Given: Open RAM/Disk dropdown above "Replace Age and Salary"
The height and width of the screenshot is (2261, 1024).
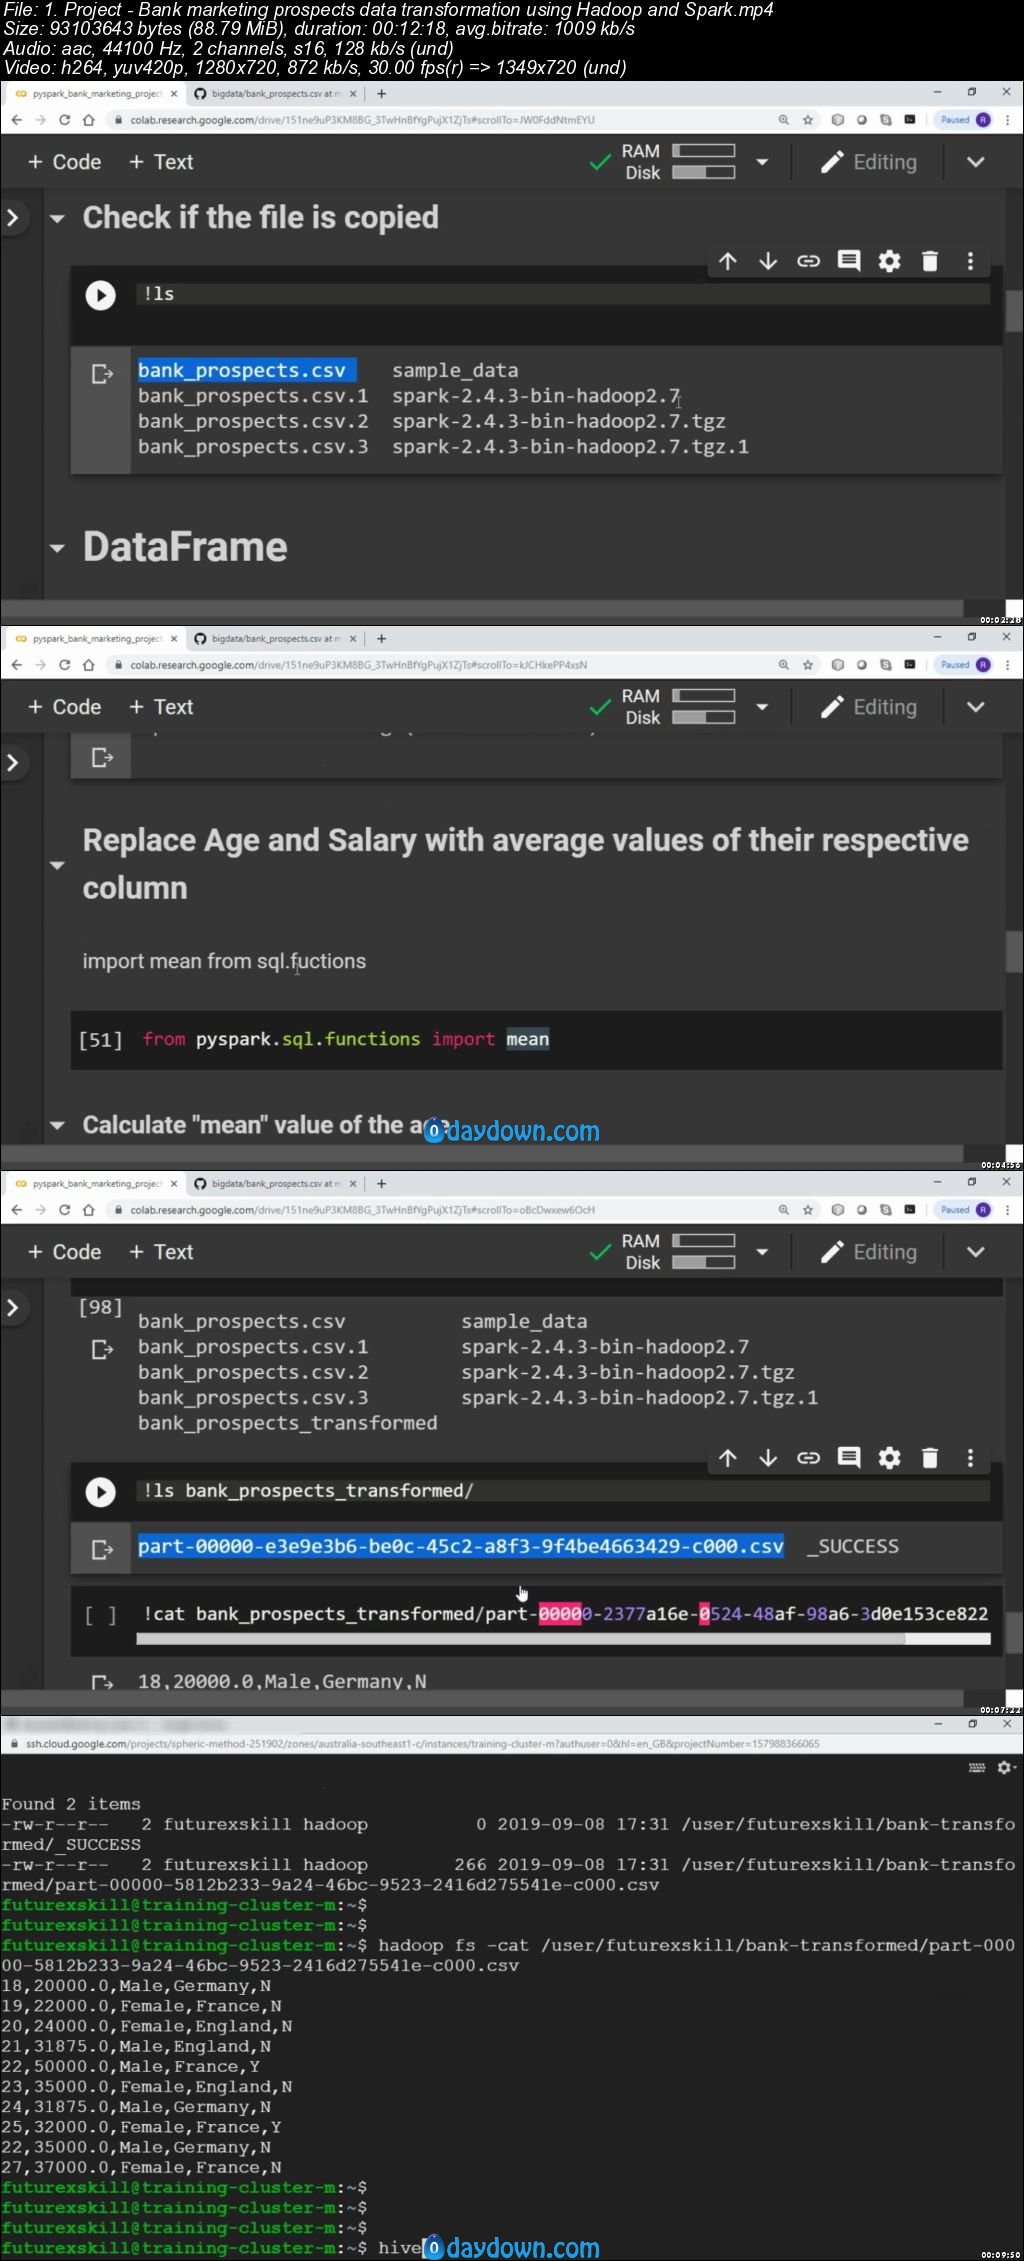Looking at the screenshot, I should coord(762,707).
